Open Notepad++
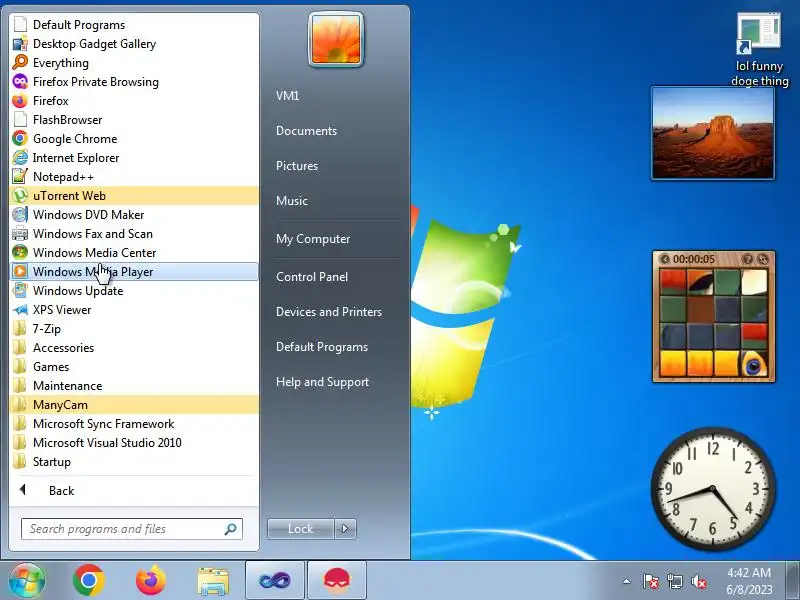 point(134,177)
